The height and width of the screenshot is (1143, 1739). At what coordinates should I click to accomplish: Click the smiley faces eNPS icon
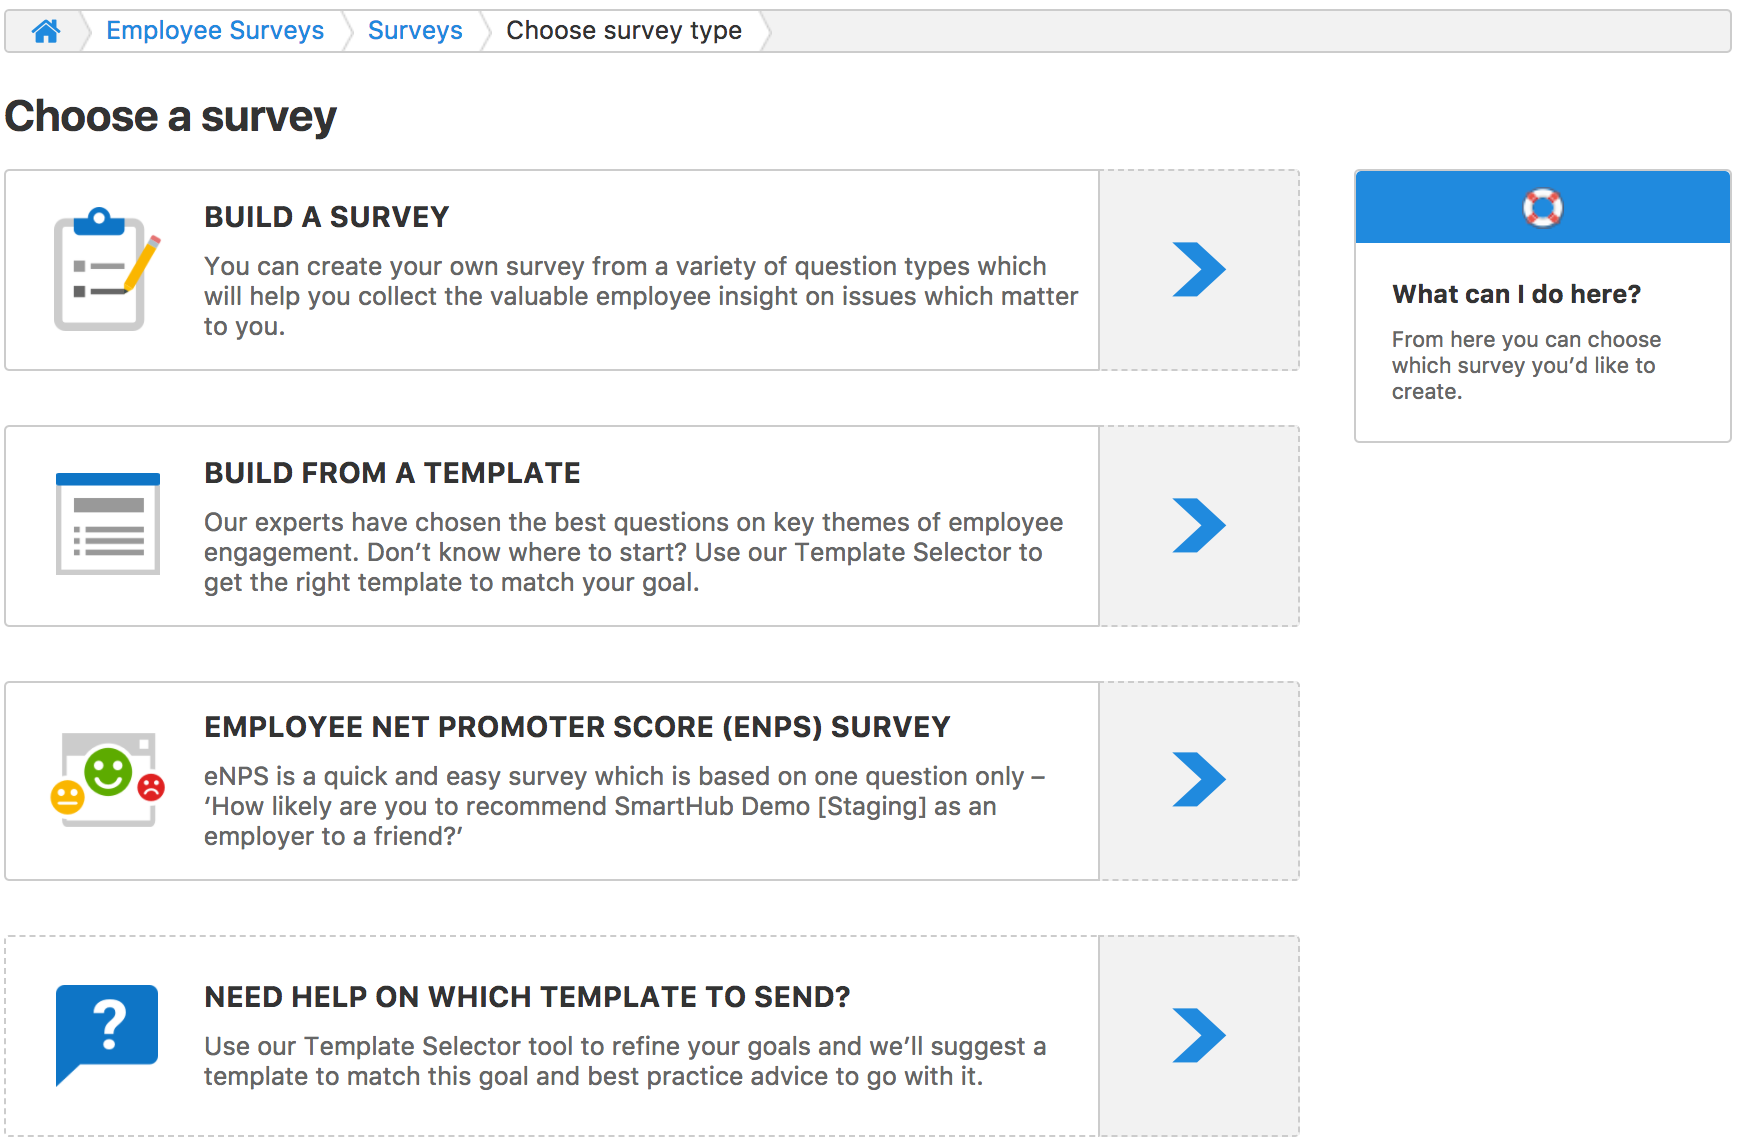pos(107,779)
